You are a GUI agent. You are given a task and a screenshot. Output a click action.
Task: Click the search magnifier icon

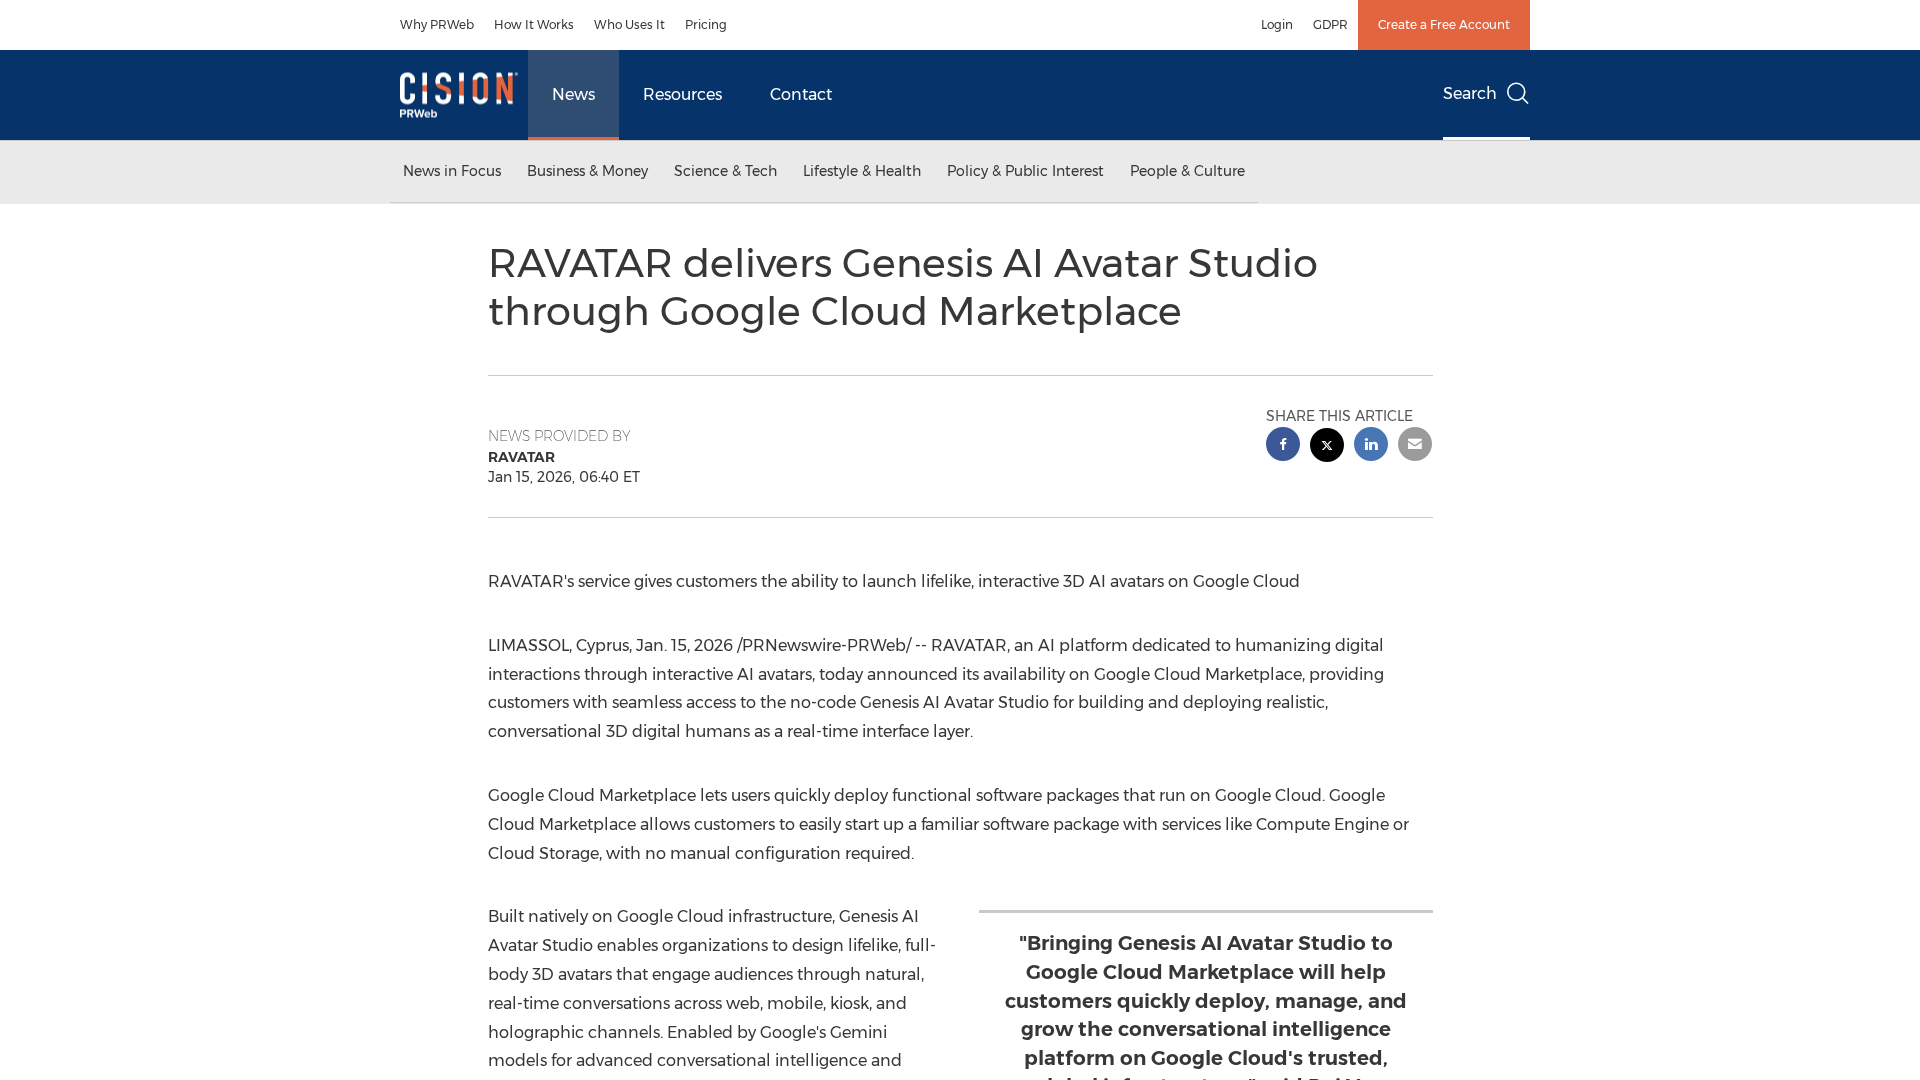(1517, 94)
